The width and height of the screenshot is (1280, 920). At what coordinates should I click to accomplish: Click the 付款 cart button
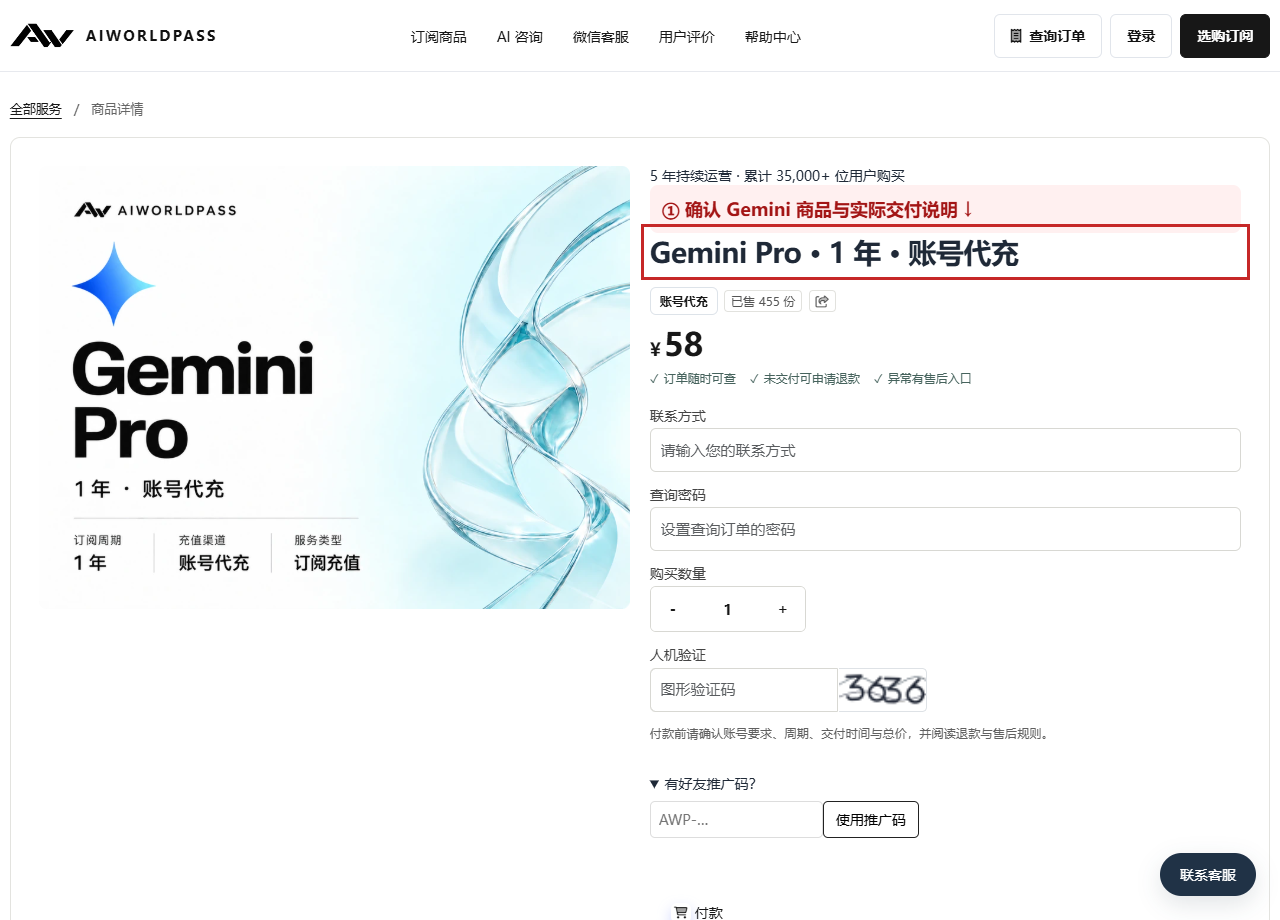pos(698,912)
